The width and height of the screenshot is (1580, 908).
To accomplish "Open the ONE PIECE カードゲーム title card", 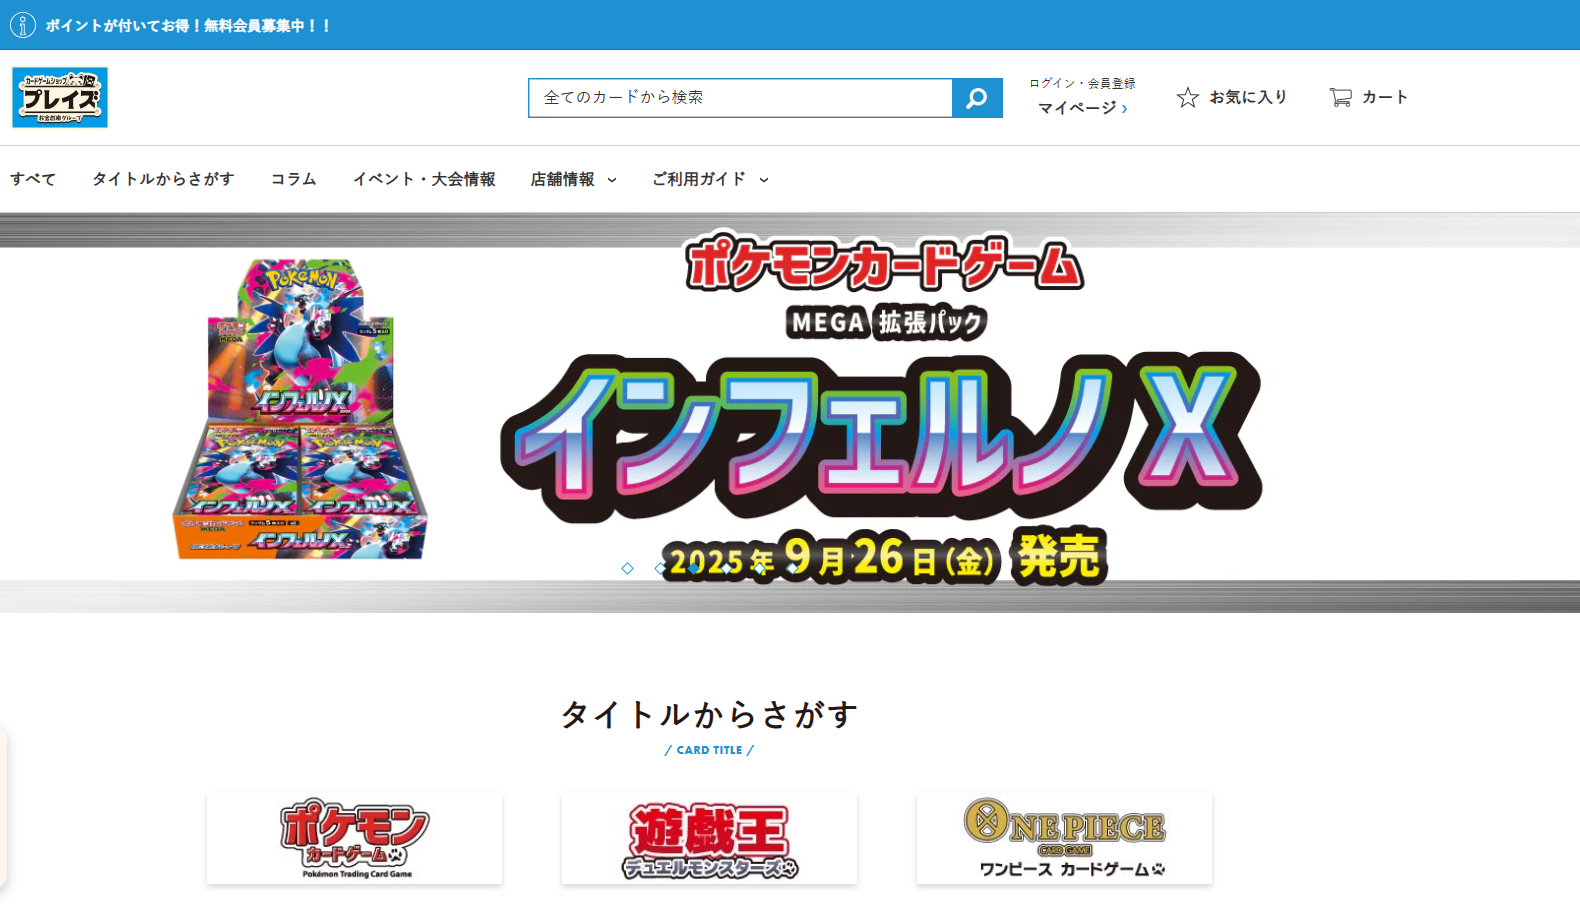I will [1064, 838].
